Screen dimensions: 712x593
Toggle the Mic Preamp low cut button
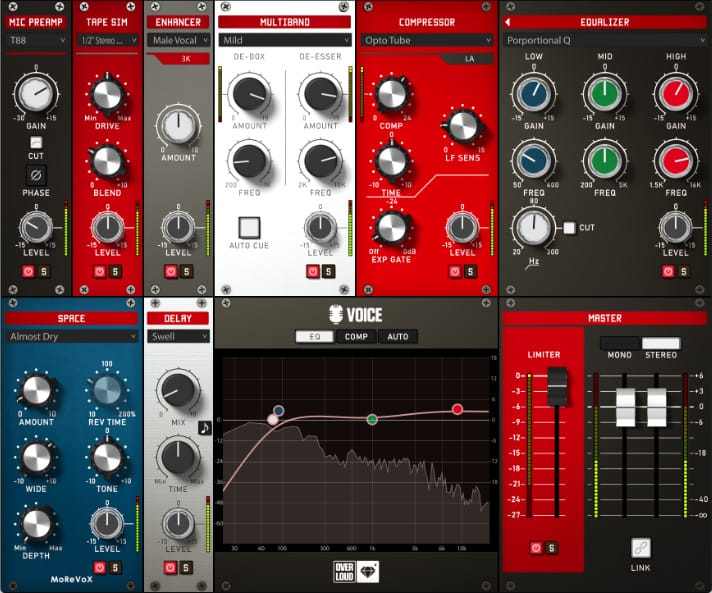point(36,143)
